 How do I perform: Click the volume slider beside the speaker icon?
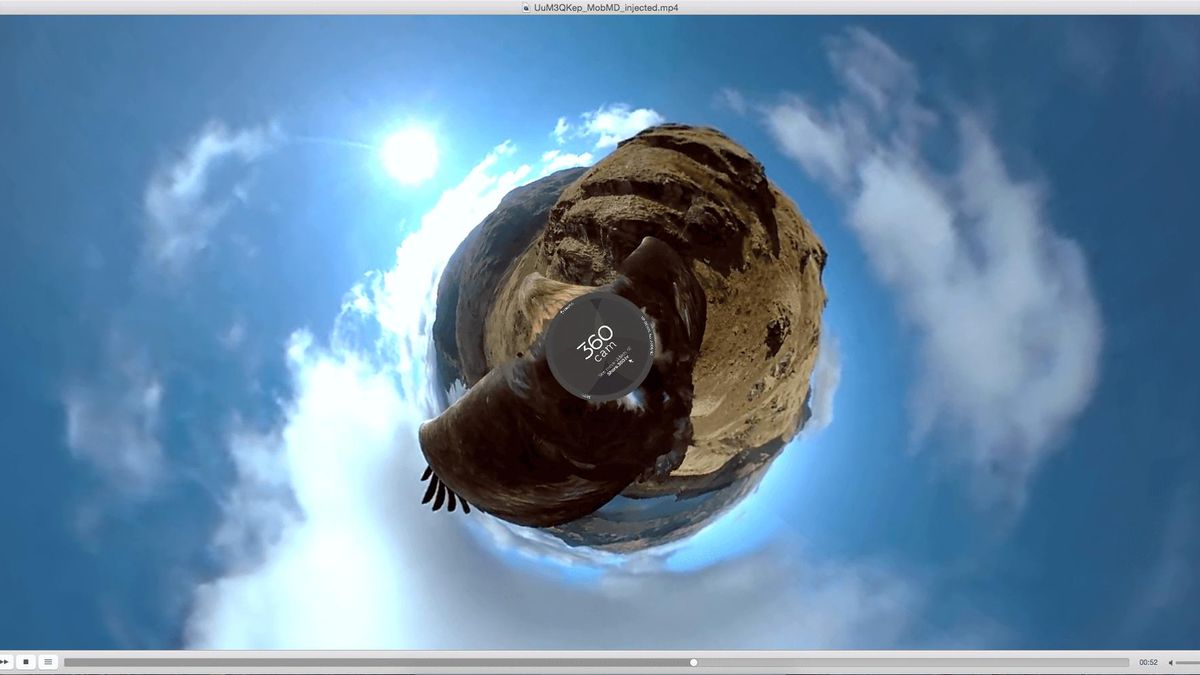click(1188, 662)
